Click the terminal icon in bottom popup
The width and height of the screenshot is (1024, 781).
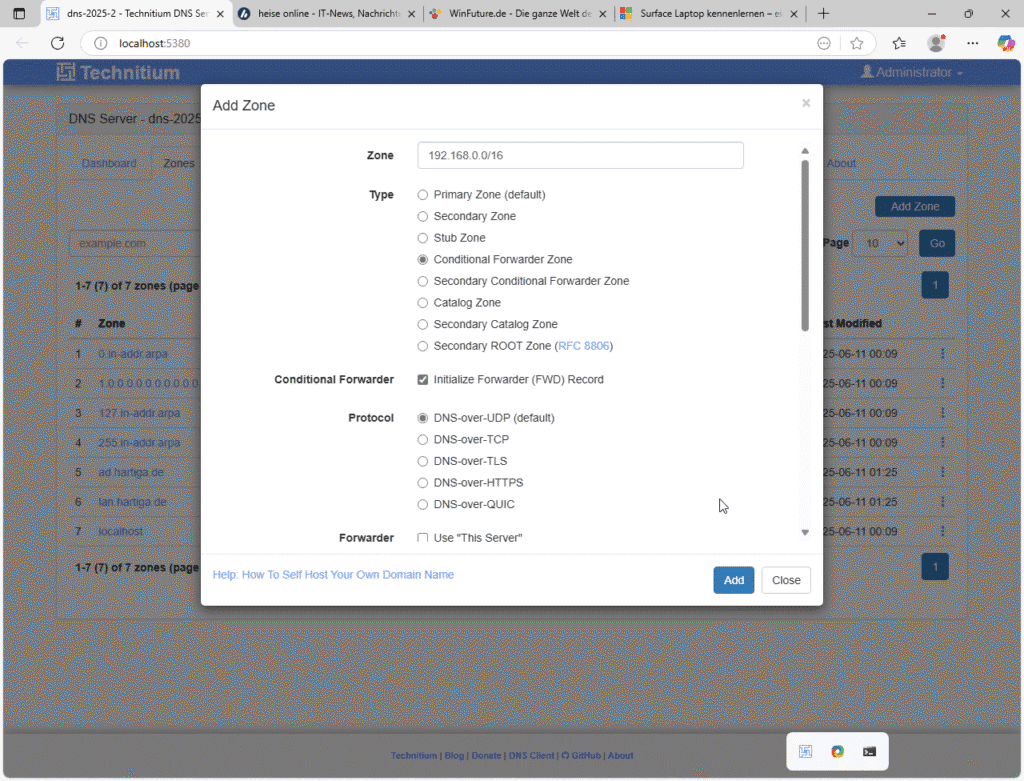pos(869,752)
